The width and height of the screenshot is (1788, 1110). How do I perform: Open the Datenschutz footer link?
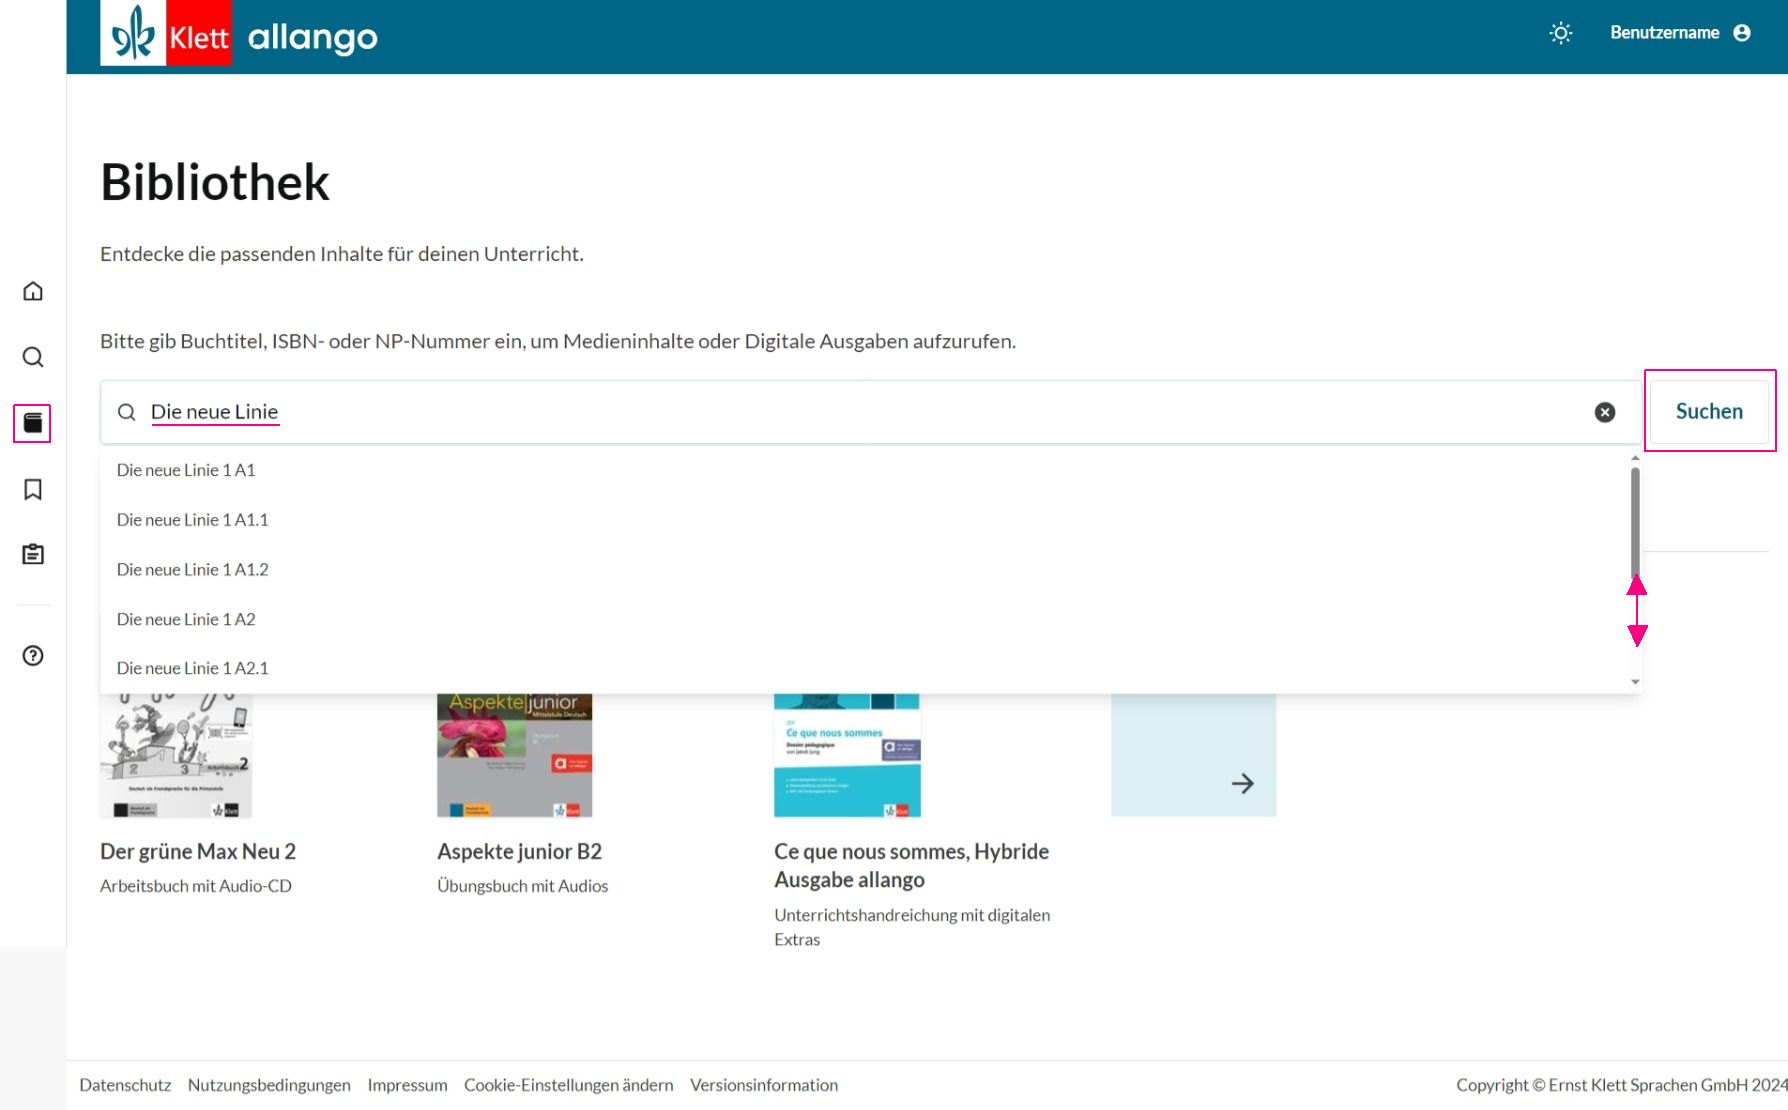tap(125, 1085)
